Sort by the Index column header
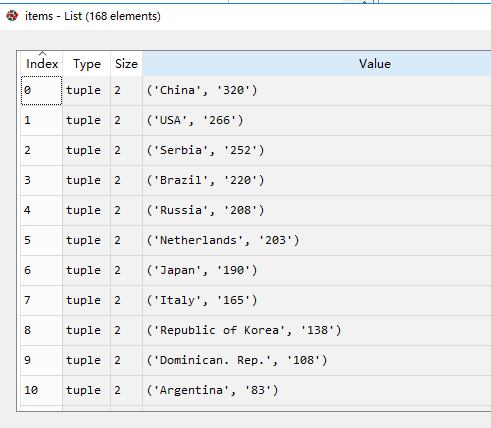Screen dimensions: 491x428 coord(42,64)
